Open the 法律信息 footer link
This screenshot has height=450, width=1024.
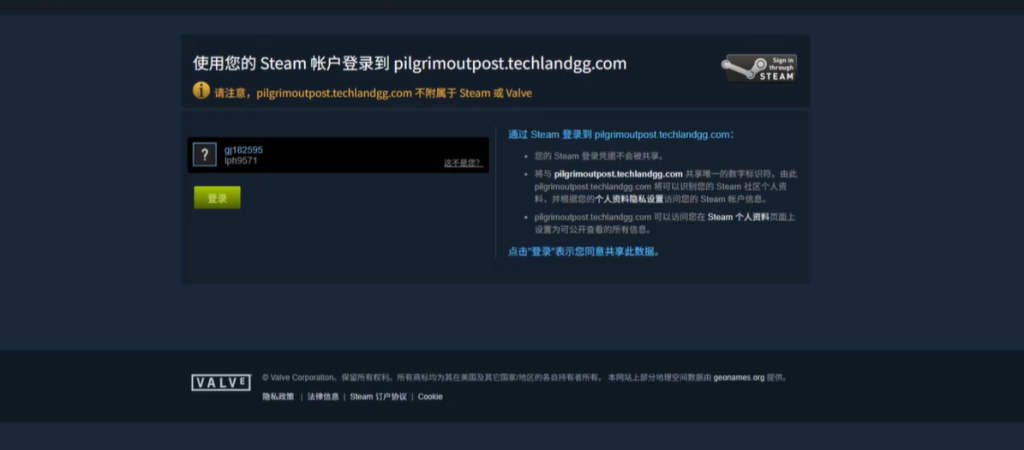[x=323, y=396]
